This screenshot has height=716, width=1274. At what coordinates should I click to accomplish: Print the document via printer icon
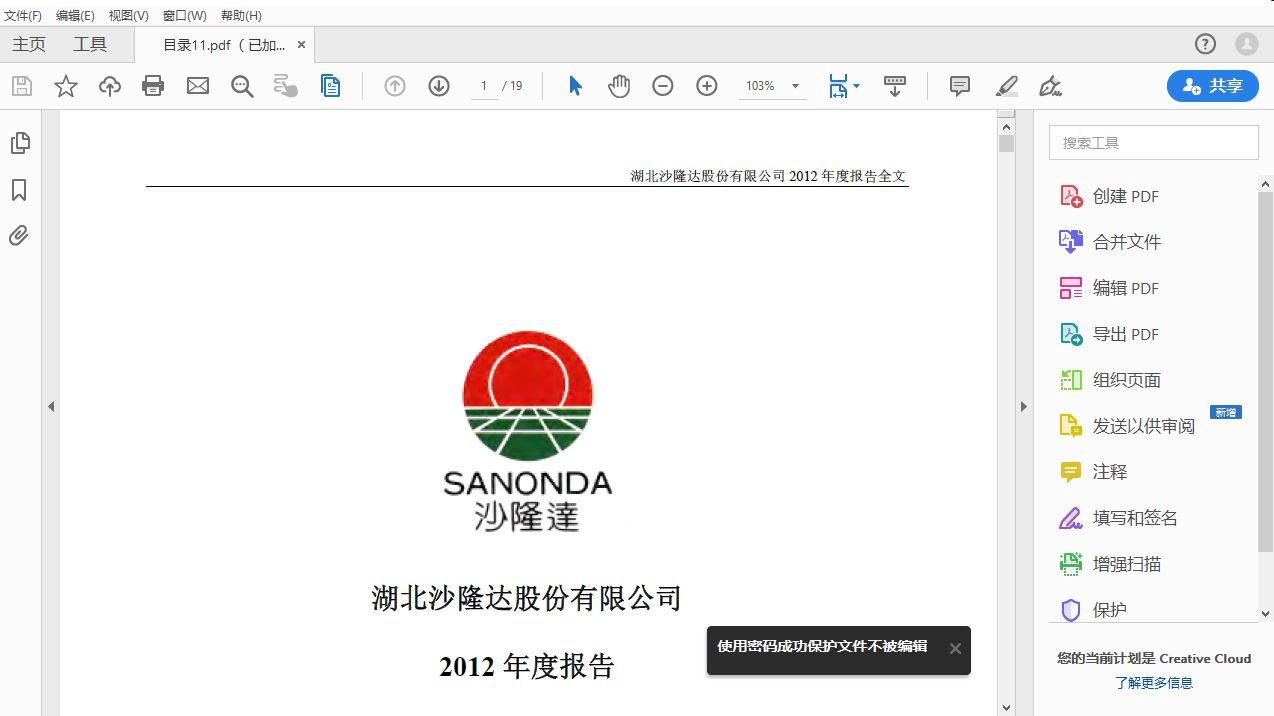click(x=153, y=86)
